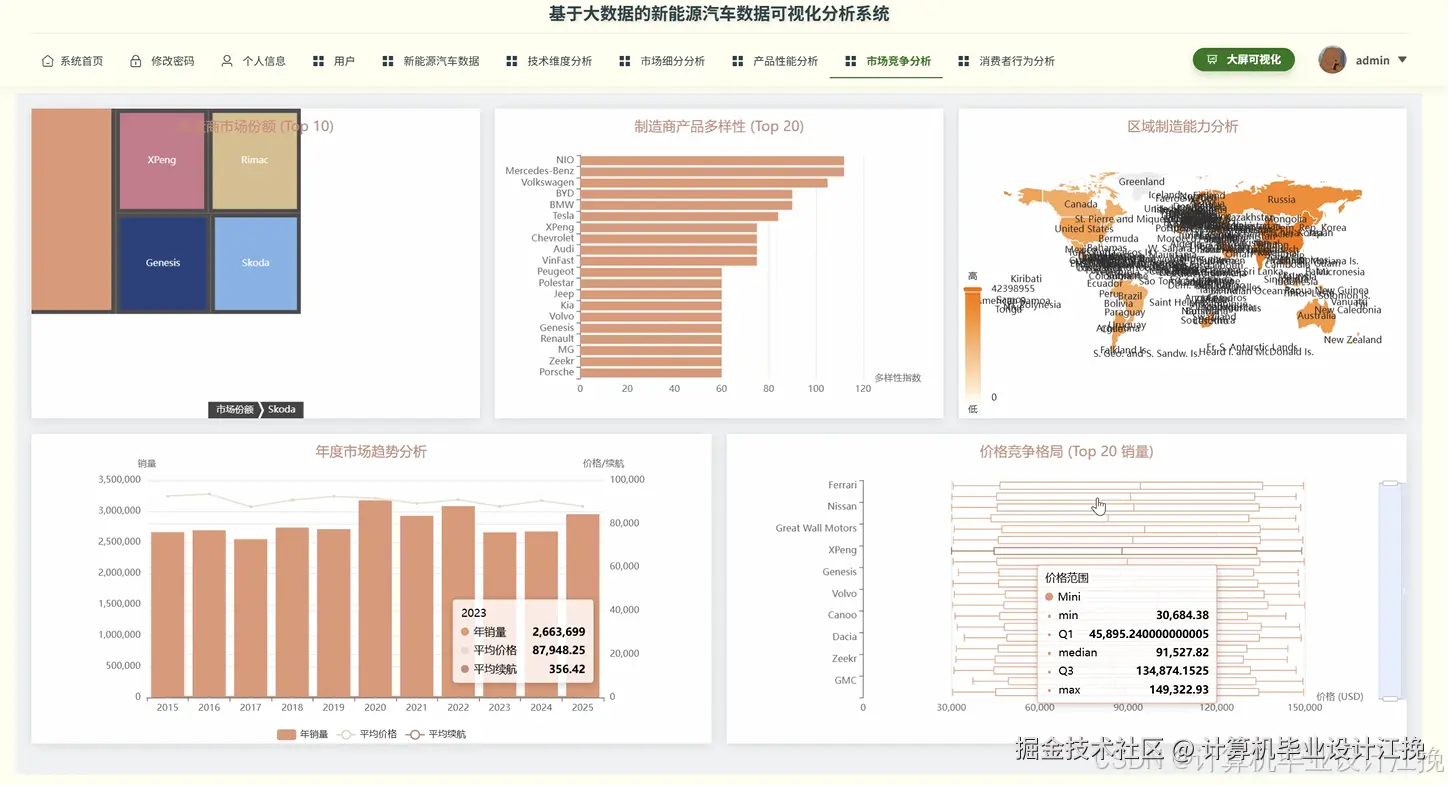Click Skoda breadcrumb in treemap
The image size is (1448, 785).
tap(281, 409)
